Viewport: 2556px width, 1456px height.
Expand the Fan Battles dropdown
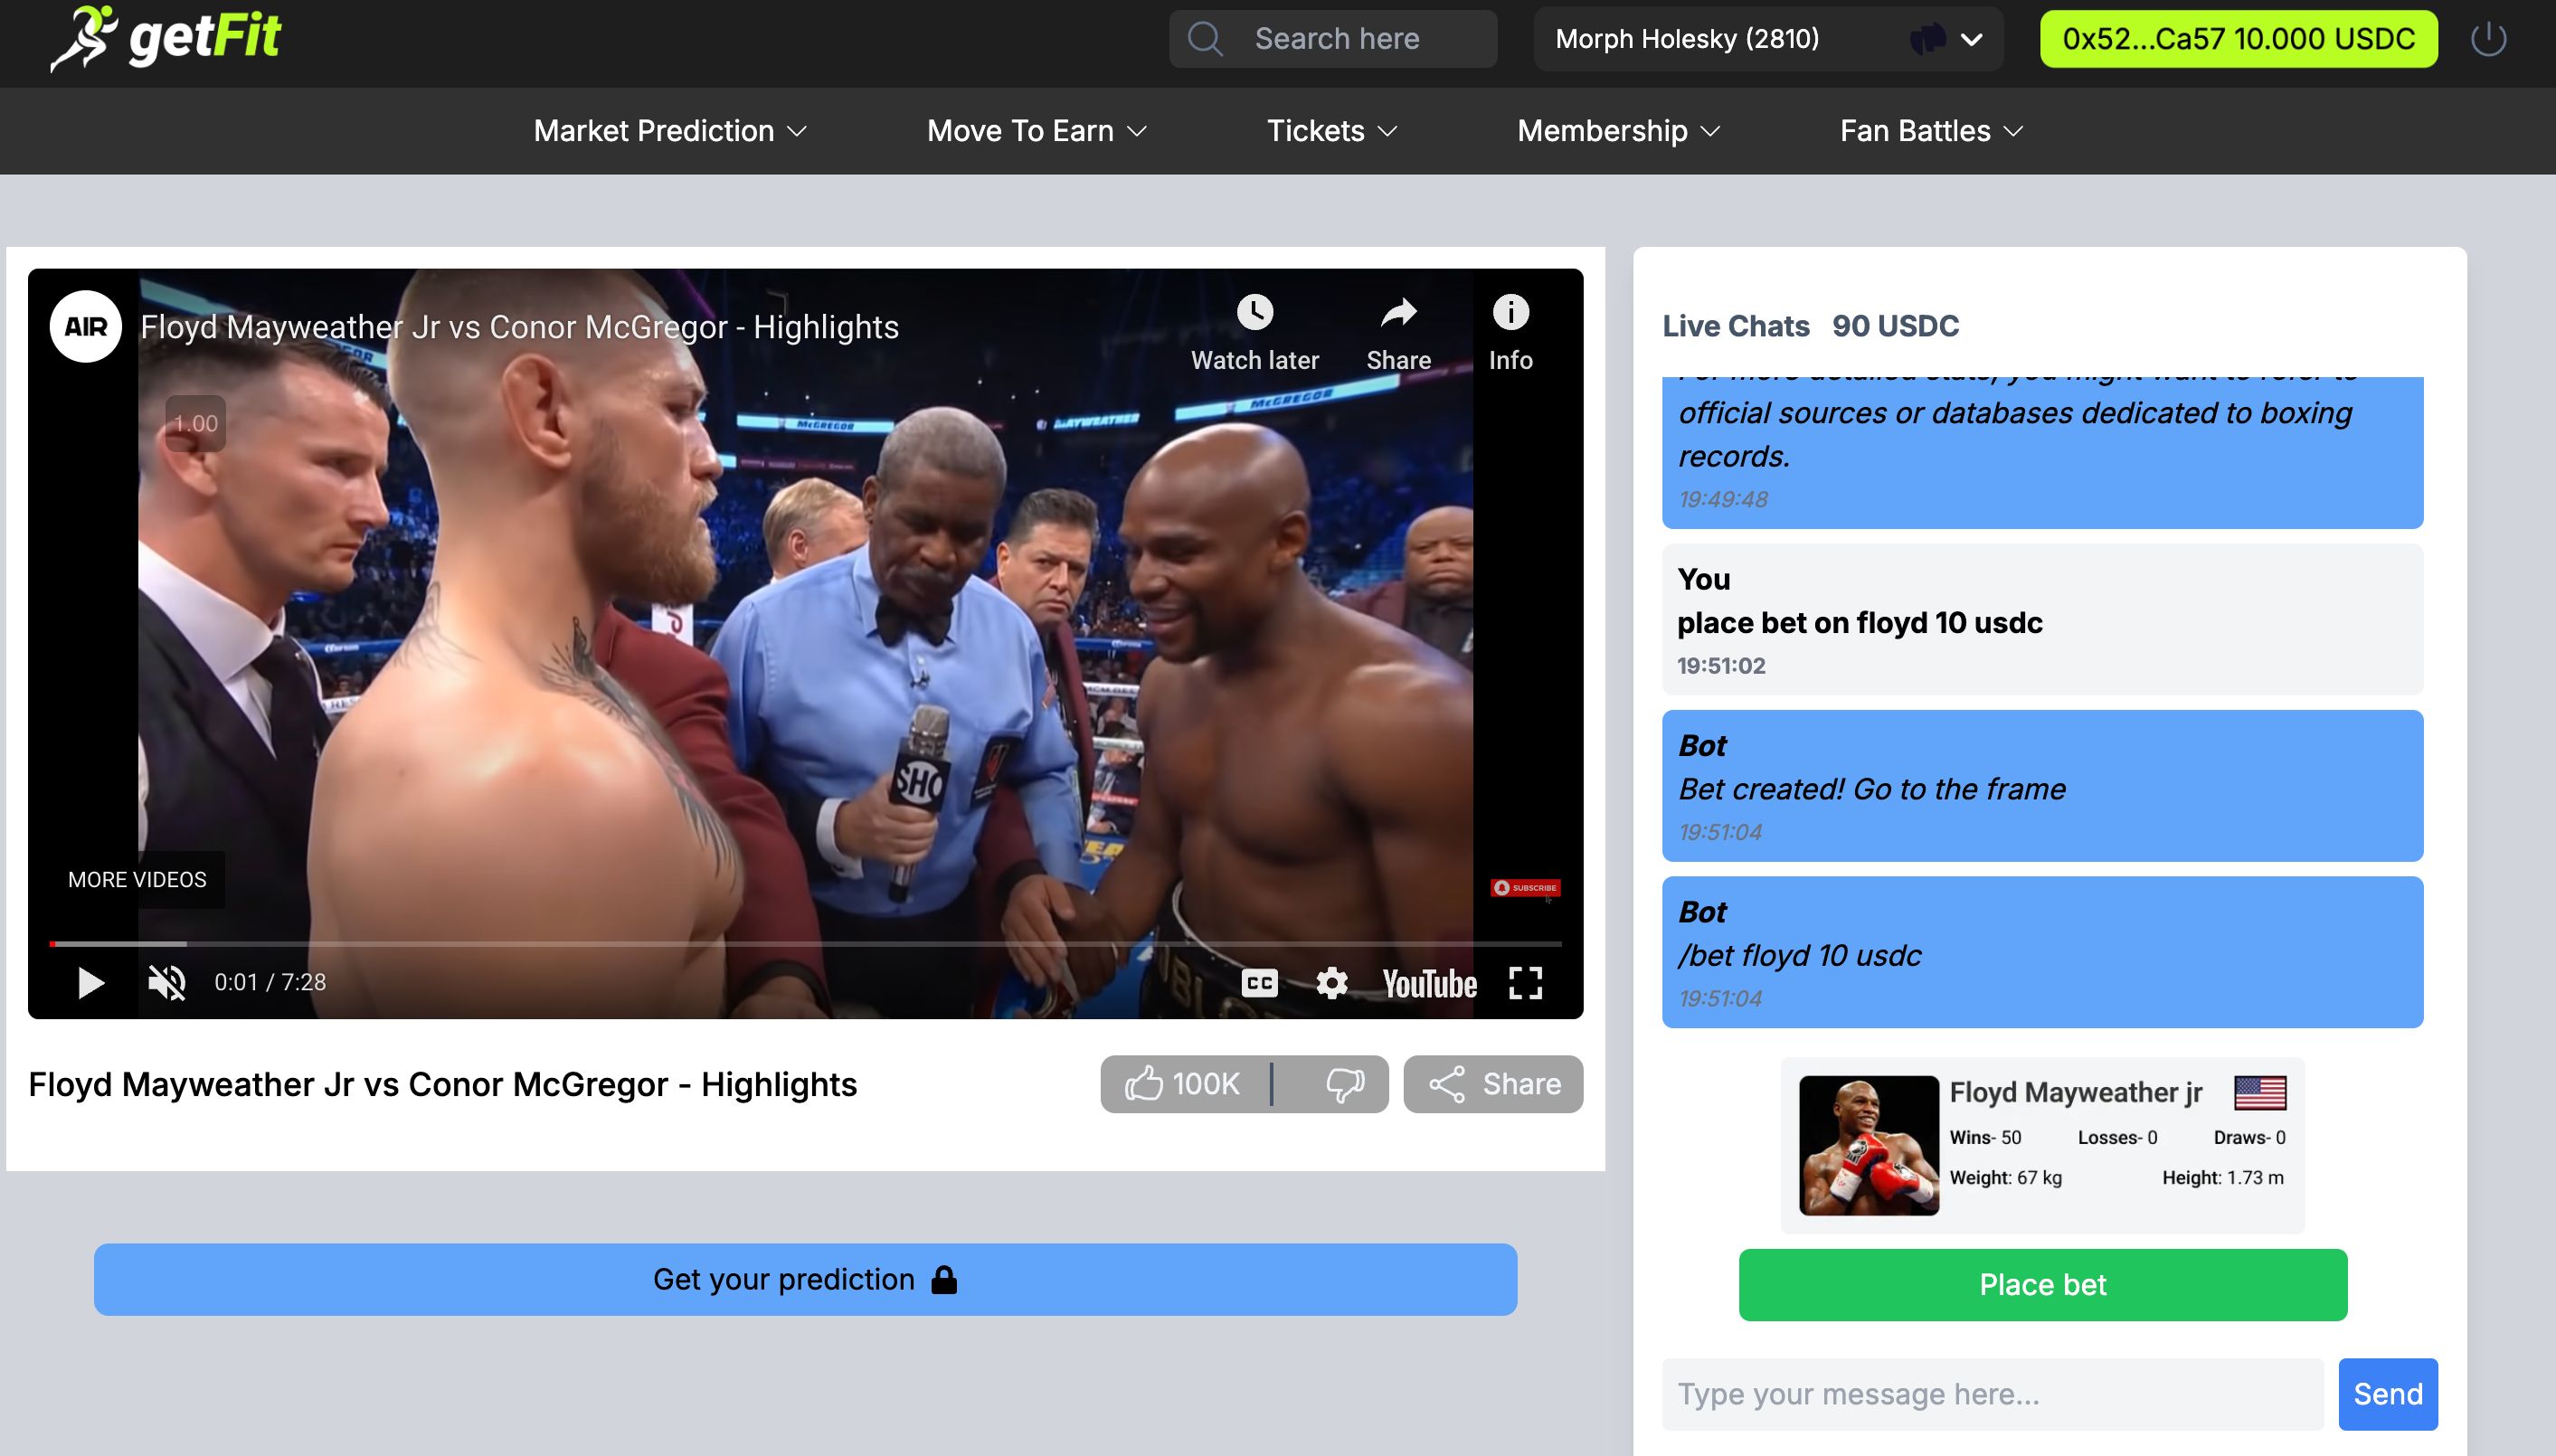(1933, 130)
